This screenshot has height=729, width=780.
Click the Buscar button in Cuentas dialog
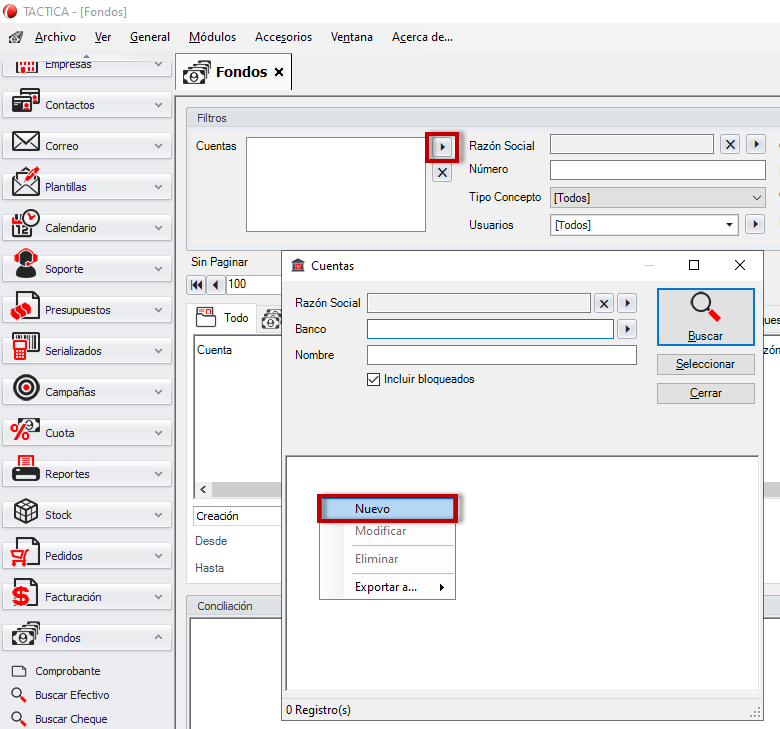[705, 317]
